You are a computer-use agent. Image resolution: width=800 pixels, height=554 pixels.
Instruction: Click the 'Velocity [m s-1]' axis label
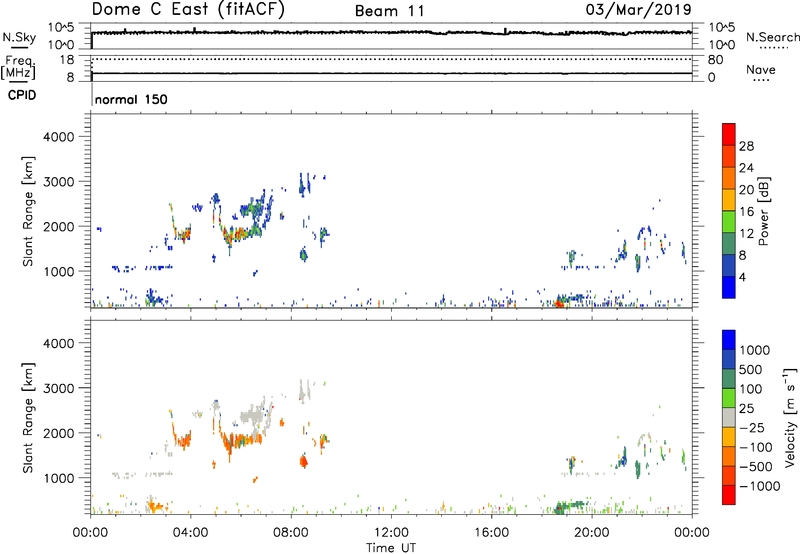[x=790, y=417]
